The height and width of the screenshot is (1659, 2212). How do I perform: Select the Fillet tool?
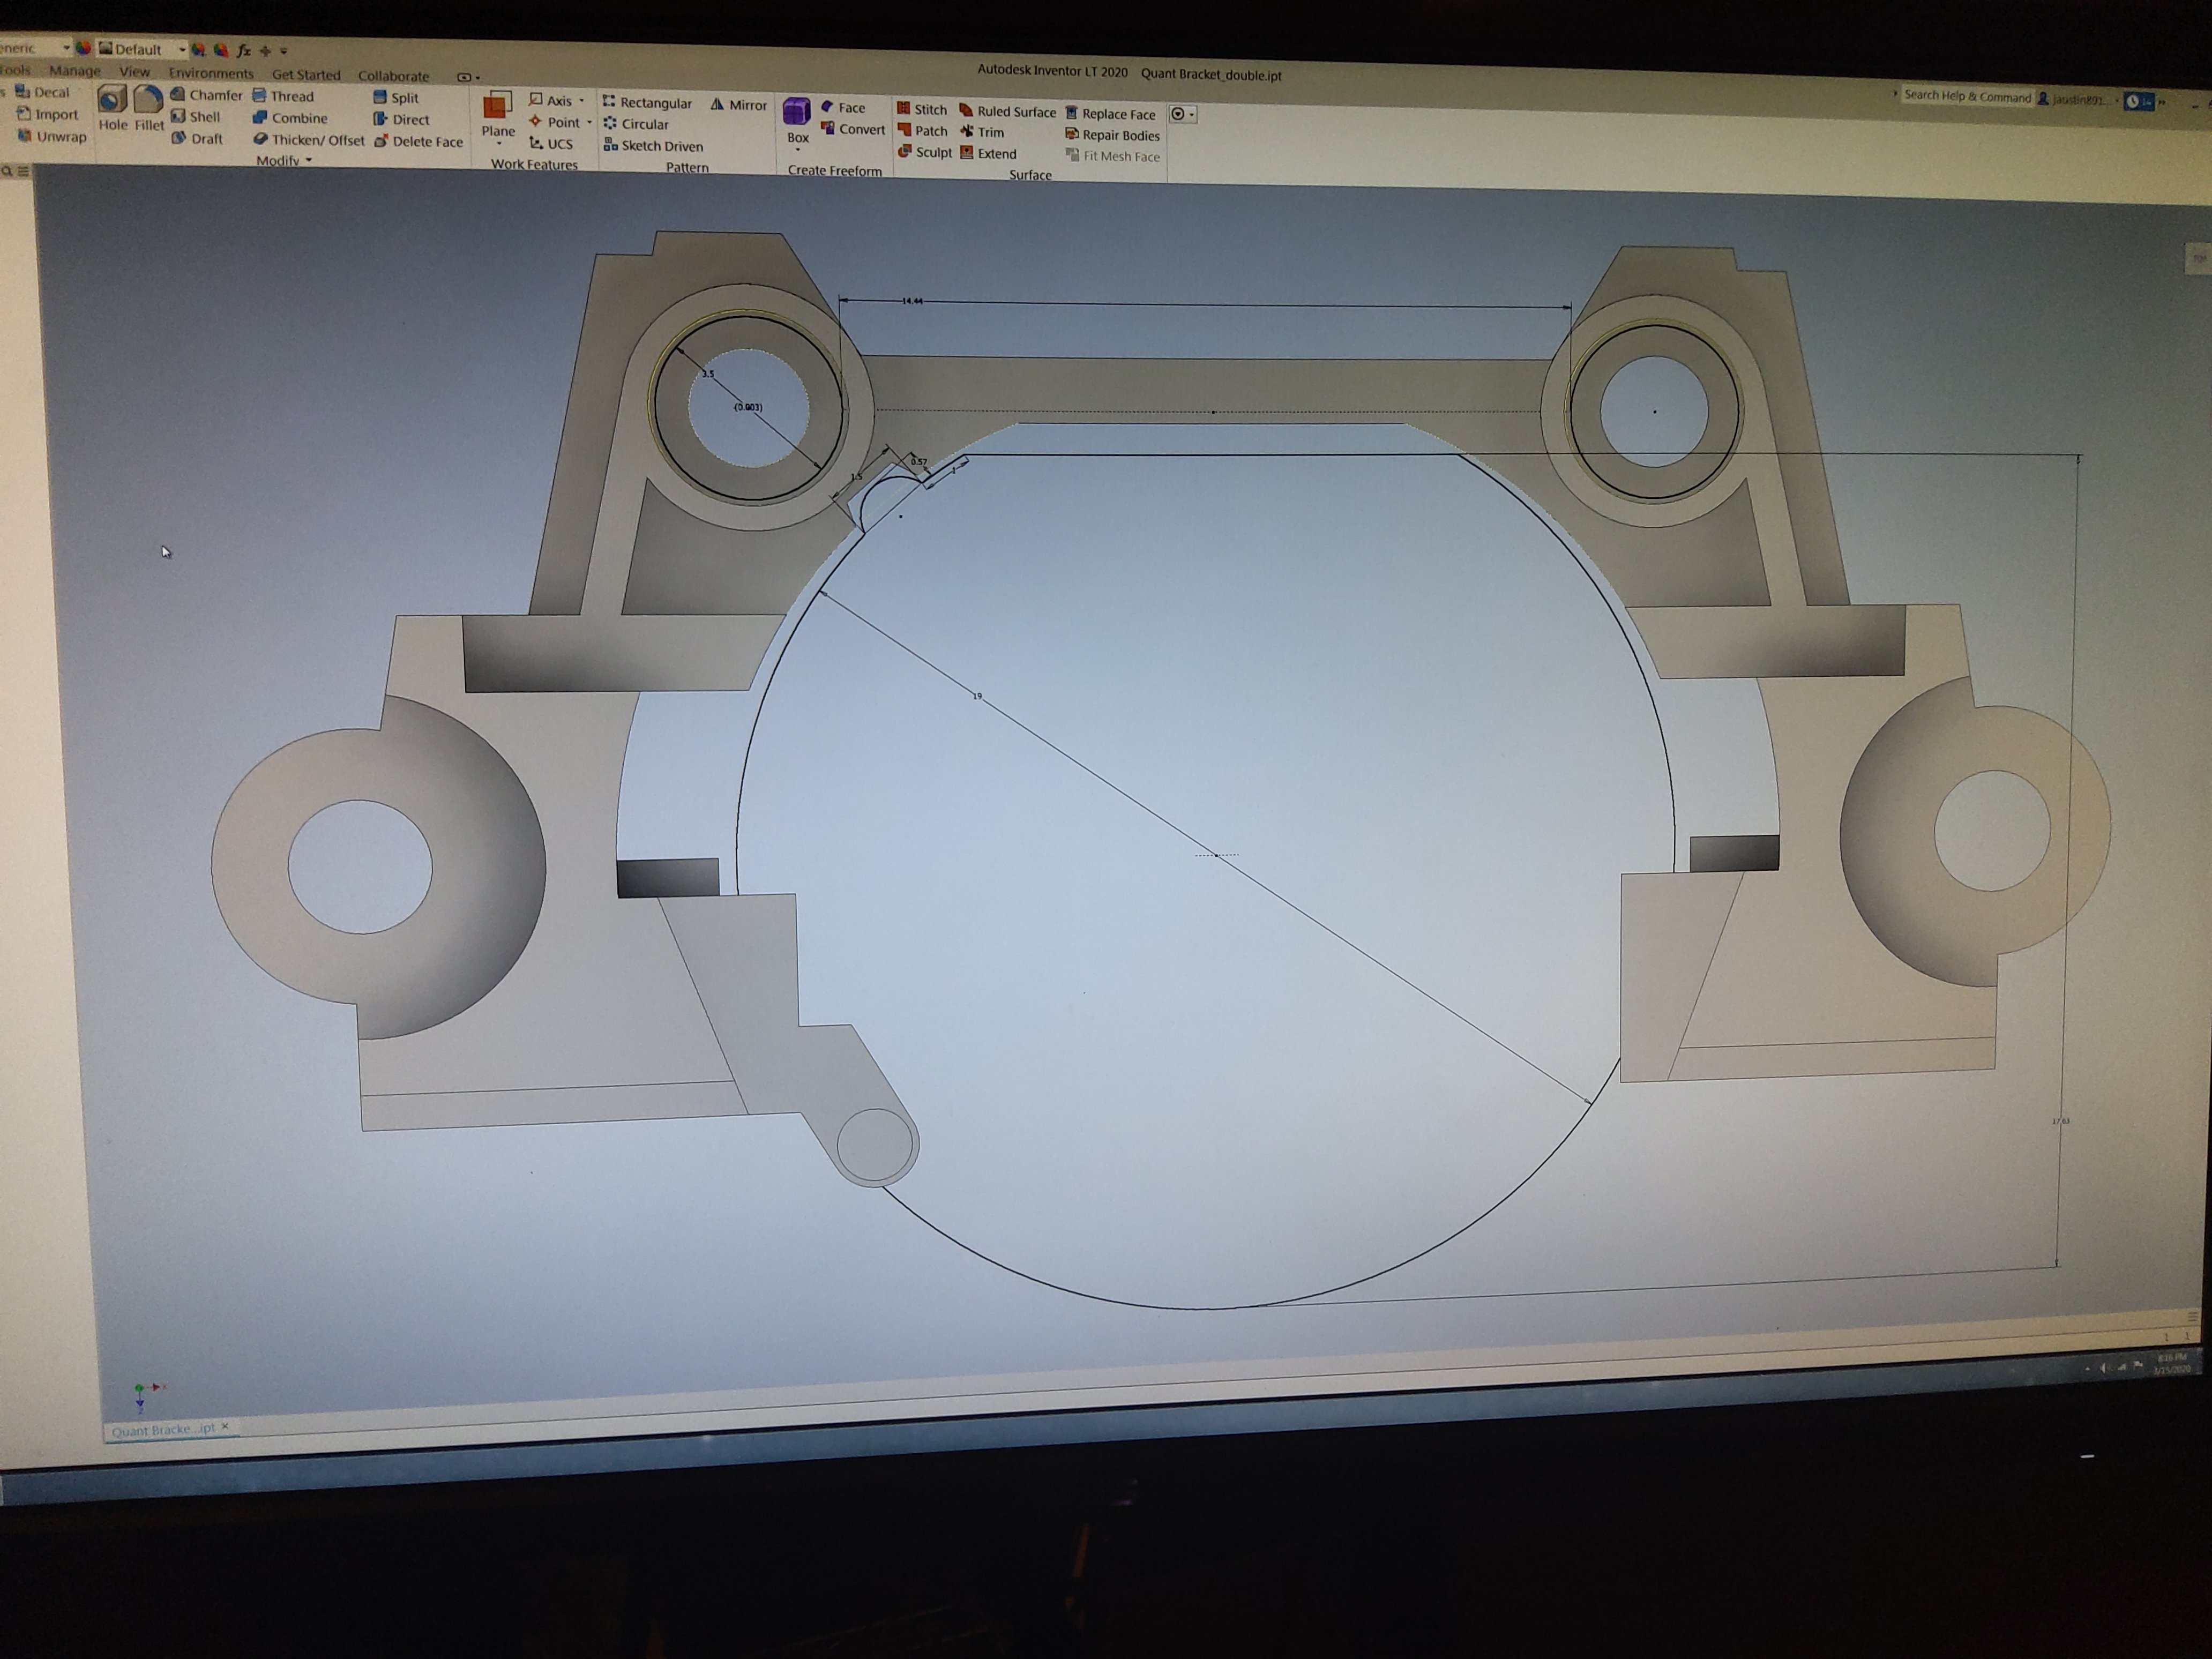point(149,108)
